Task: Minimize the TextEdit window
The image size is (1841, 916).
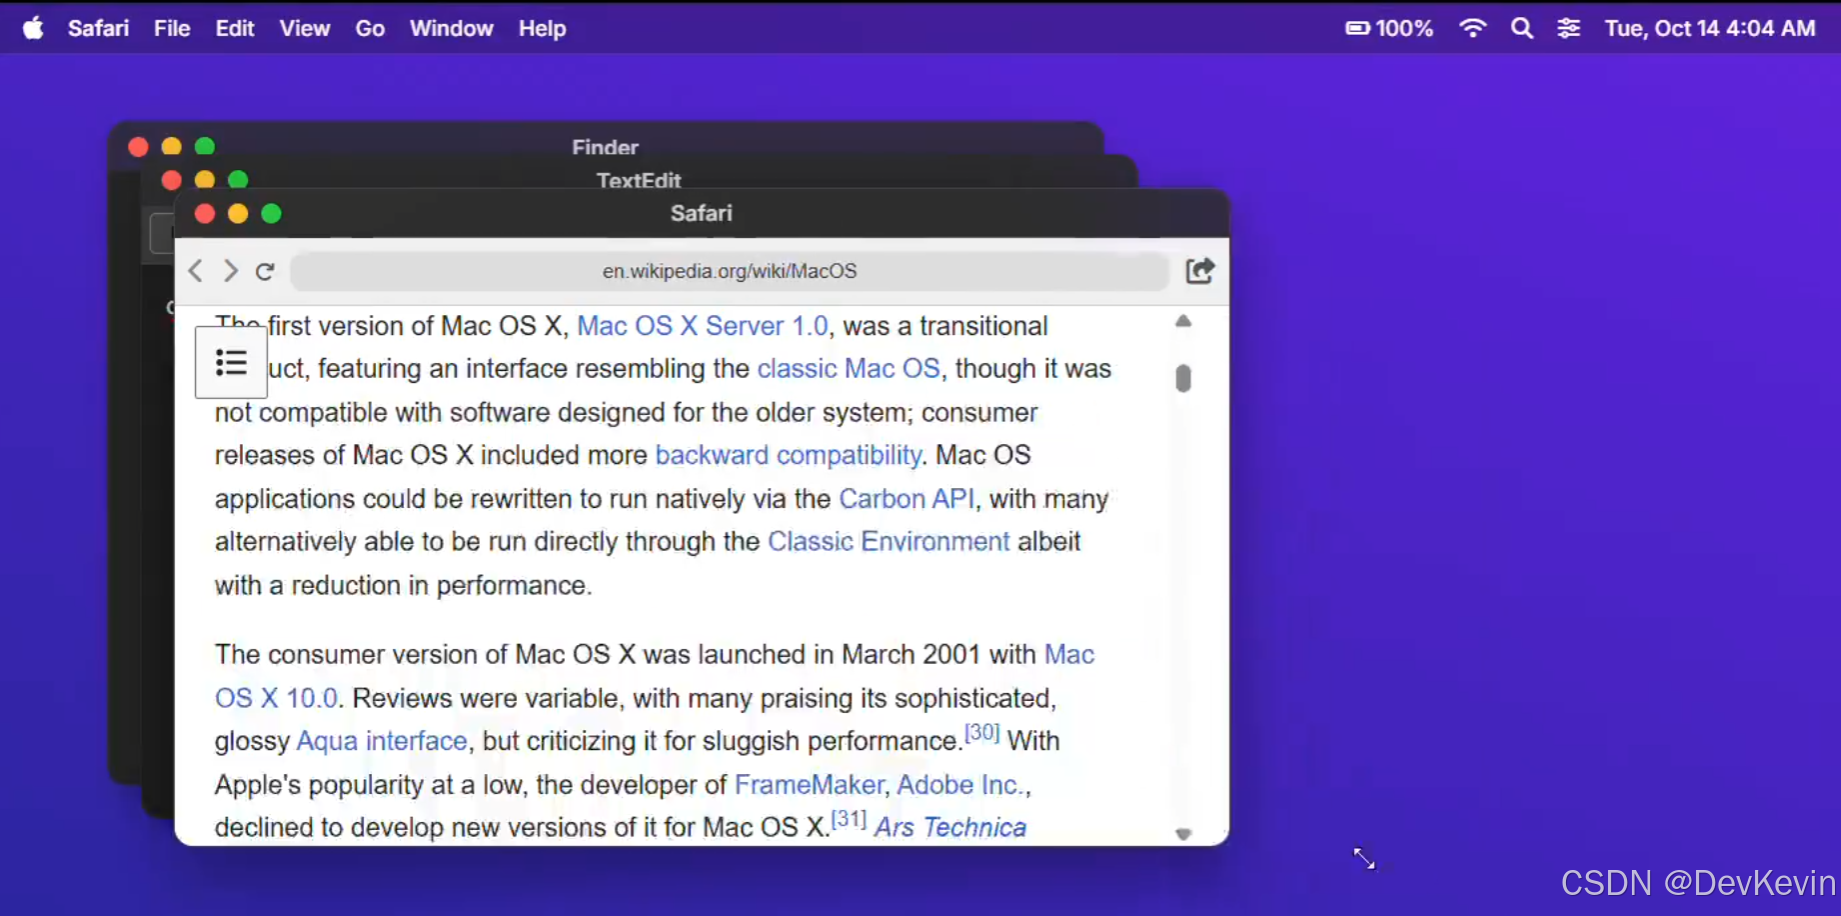Action: pos(204,180)
